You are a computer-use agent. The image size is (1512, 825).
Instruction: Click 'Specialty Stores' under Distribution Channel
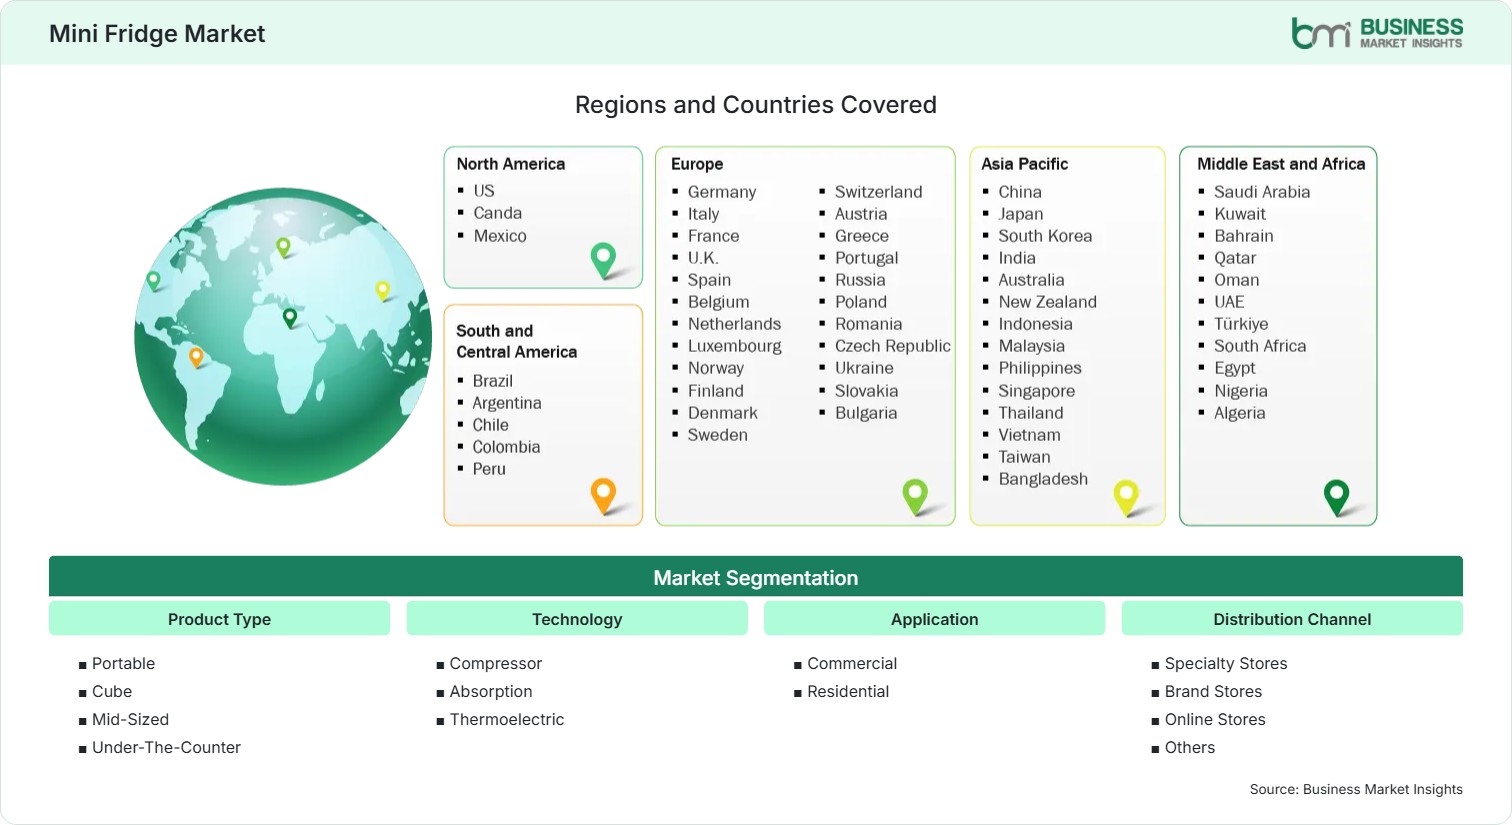[x=1226, y=664]
